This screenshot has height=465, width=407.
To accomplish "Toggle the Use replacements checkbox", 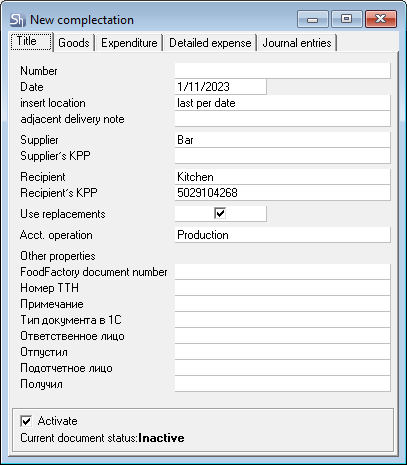I will 220,213.
